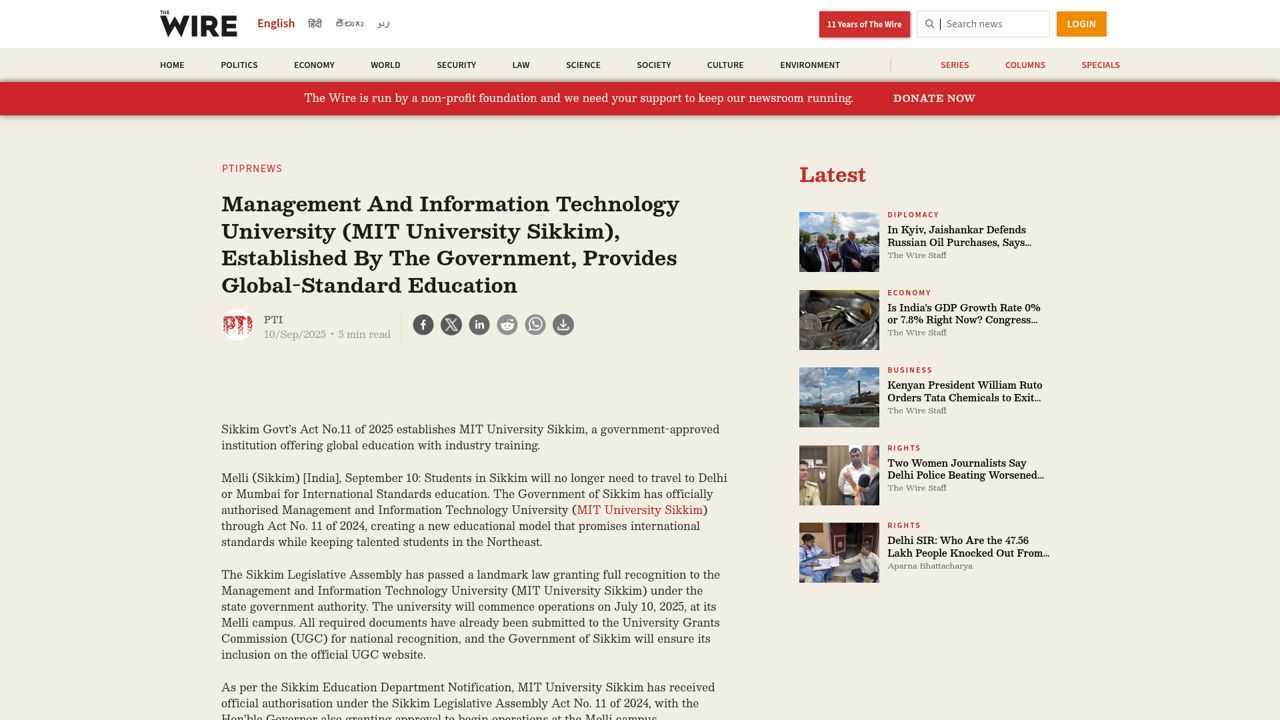Open the Politics section
Screen dimensions: 1280x720
[x=239, y=65]
